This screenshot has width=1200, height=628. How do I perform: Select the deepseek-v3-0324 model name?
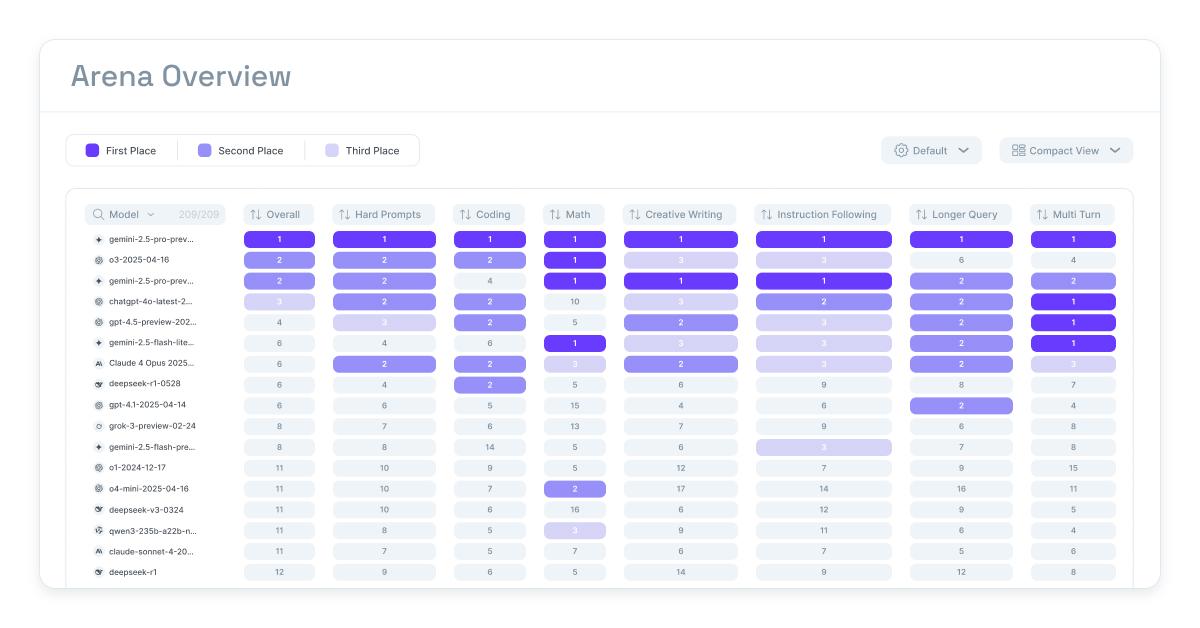[145, 509]
